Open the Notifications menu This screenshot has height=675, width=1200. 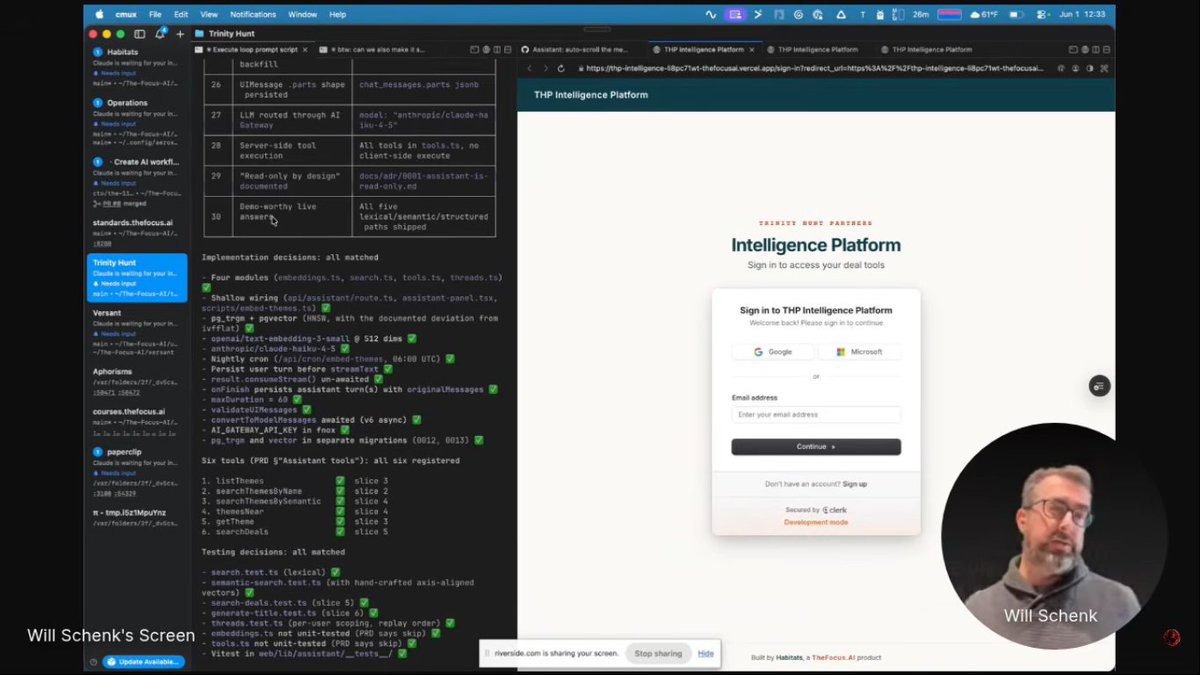(x=253, y=14)
